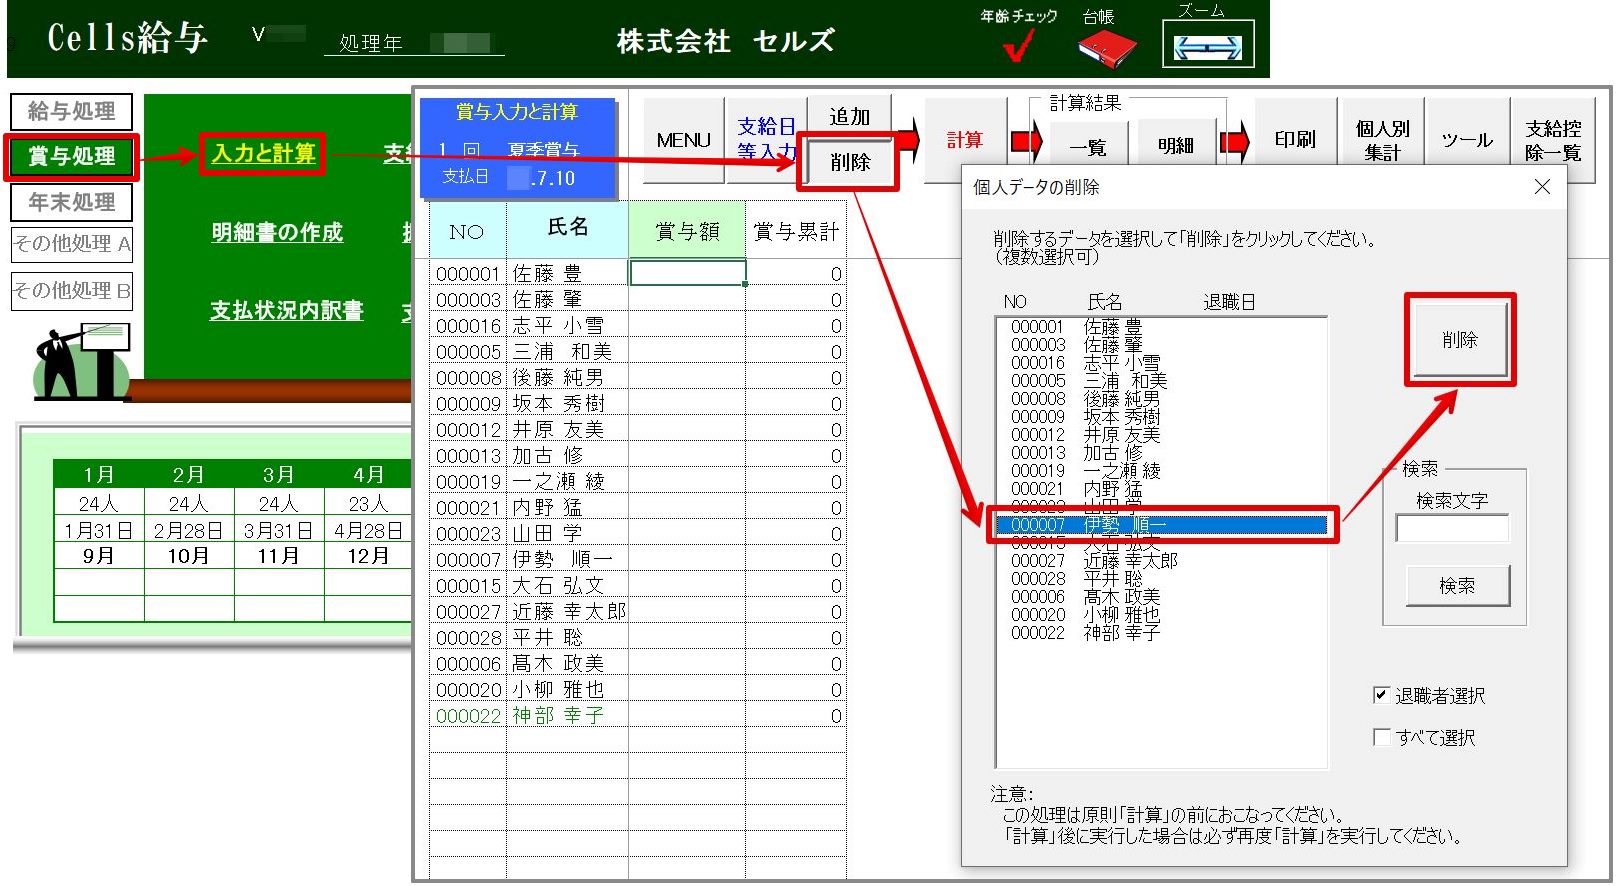Screen dimensions: 1617x886
Task: Open the 年末処理 menu button
Action: [x=72, y=202]
